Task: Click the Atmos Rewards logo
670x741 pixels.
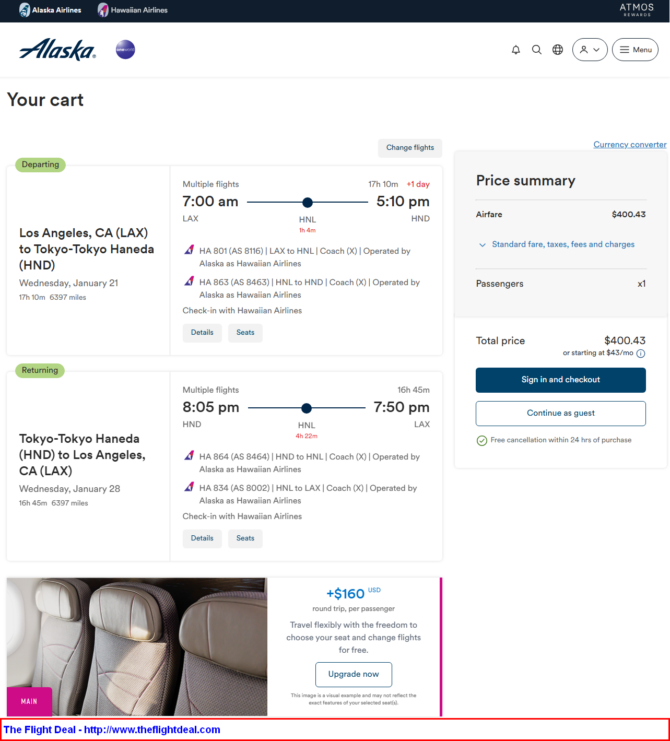Action: point(636,9)
